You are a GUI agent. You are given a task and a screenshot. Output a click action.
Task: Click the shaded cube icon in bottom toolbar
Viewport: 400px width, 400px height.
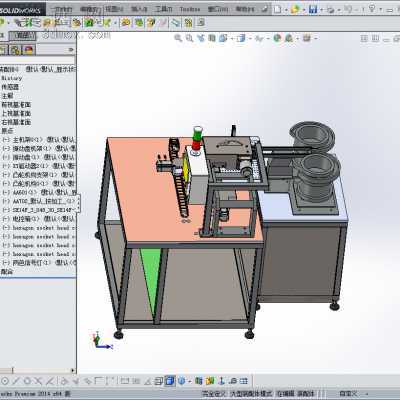click(170, 381)
